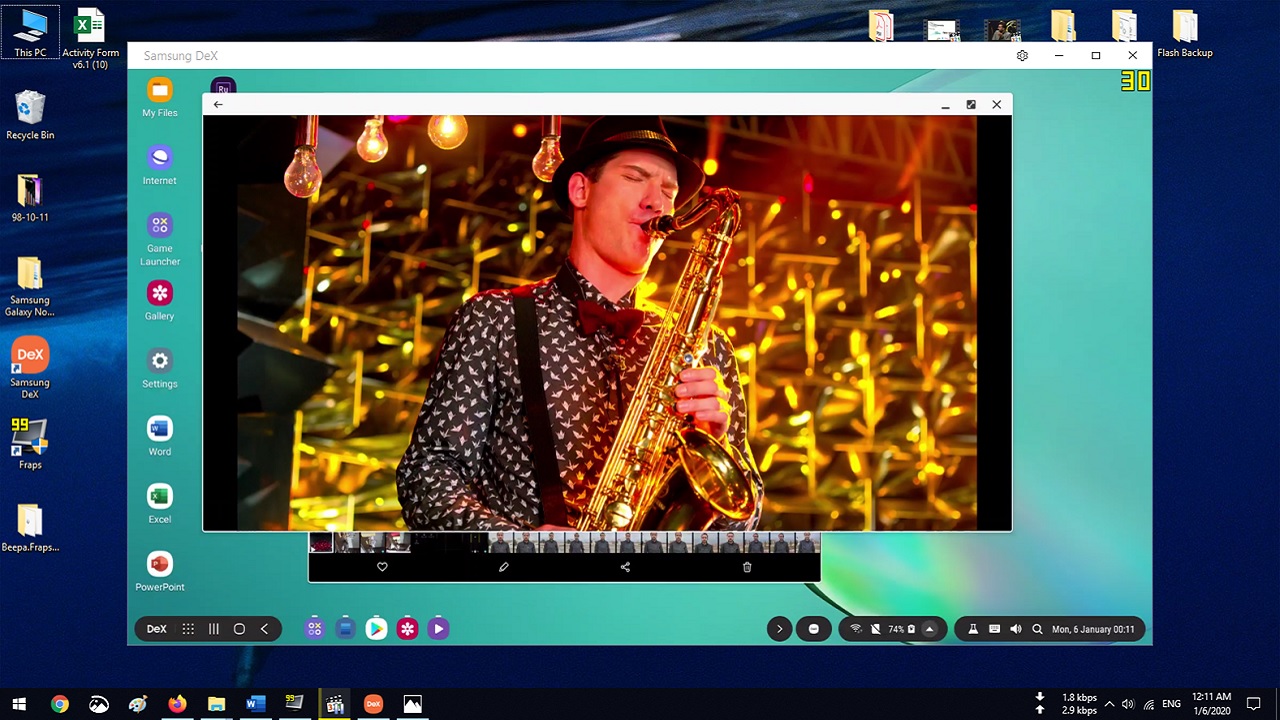Open File Explorer from taskbar

(216, 704)
